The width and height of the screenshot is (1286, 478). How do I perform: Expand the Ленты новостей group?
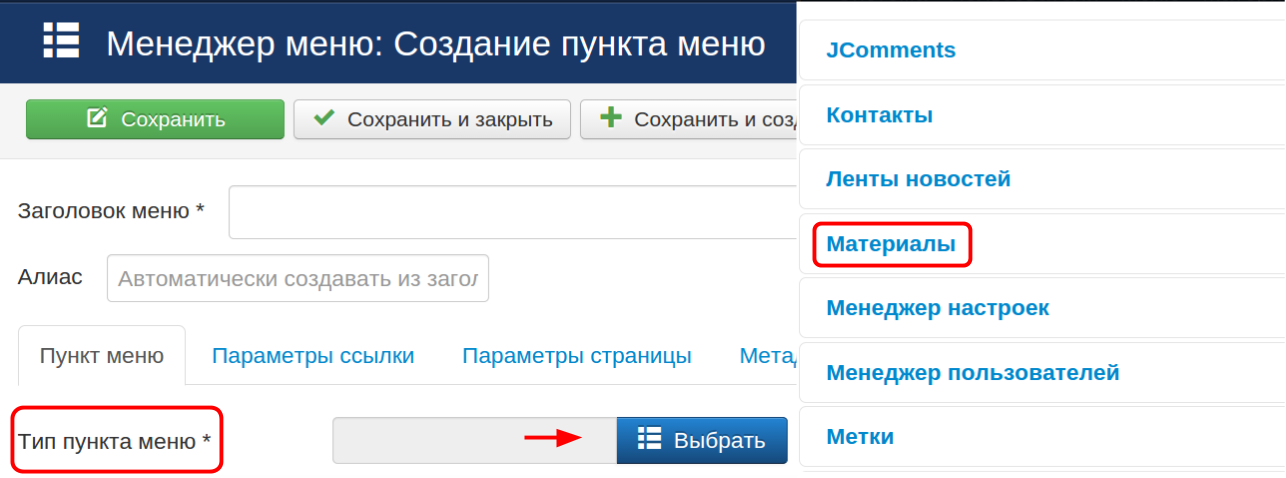[918, 180]
